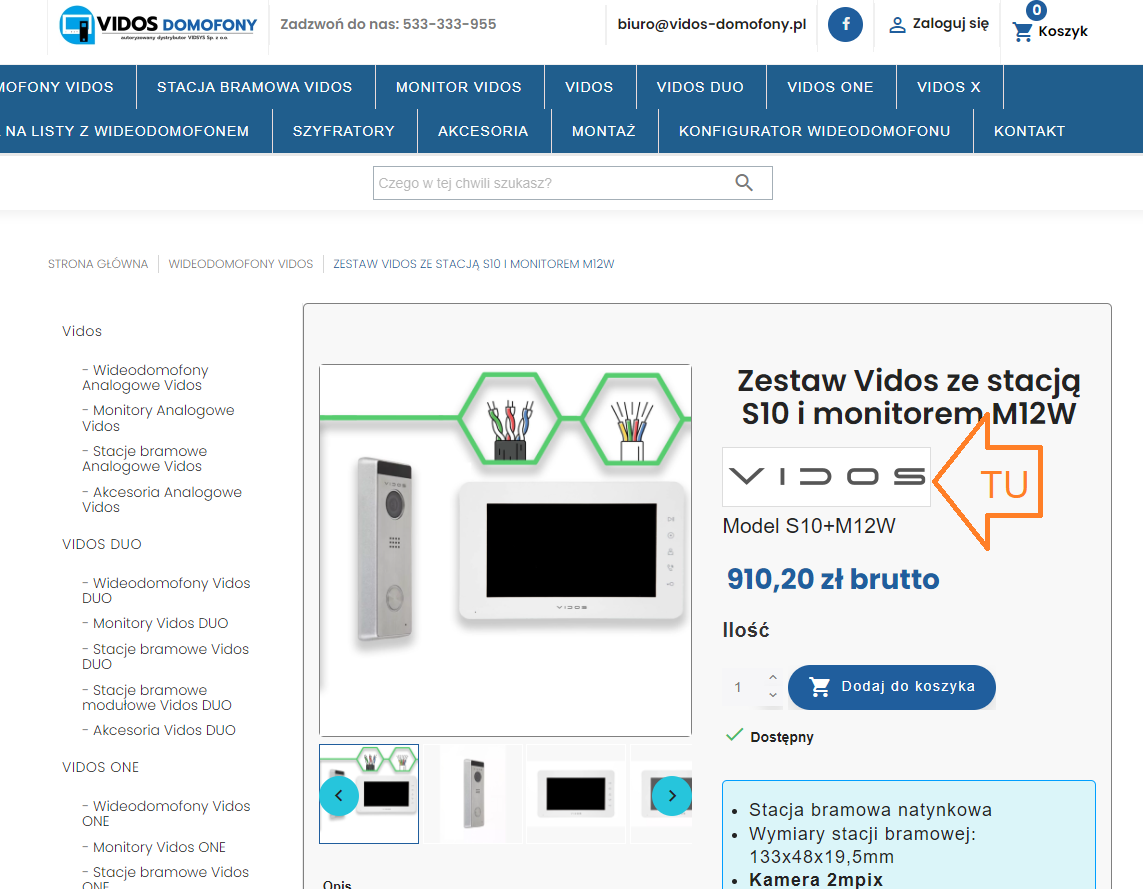Image resolution: width=1143 pixels, height=889 pixels.
Task: Open VIDOS ONE sidebar category
Action: pos(101,767)
